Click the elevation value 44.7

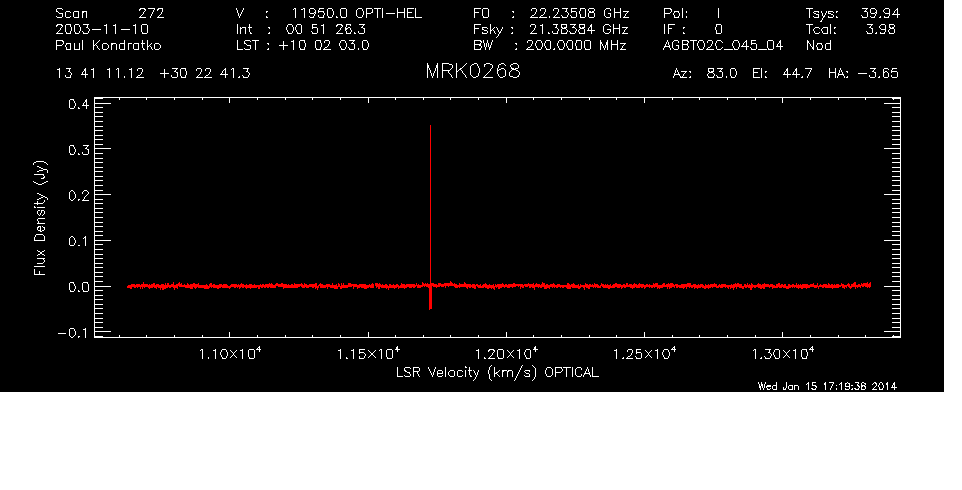pos(798,74)
